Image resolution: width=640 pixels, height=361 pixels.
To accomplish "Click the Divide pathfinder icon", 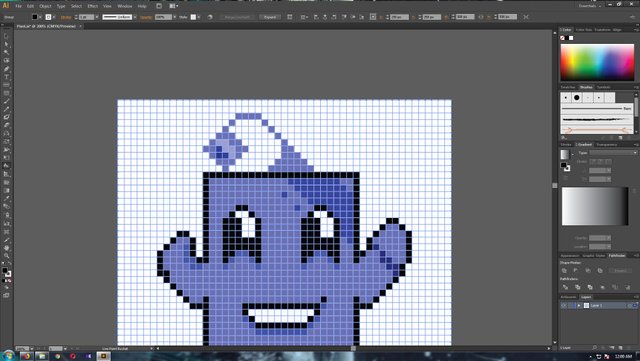I will pyautogui.click(x=565, y=287).
